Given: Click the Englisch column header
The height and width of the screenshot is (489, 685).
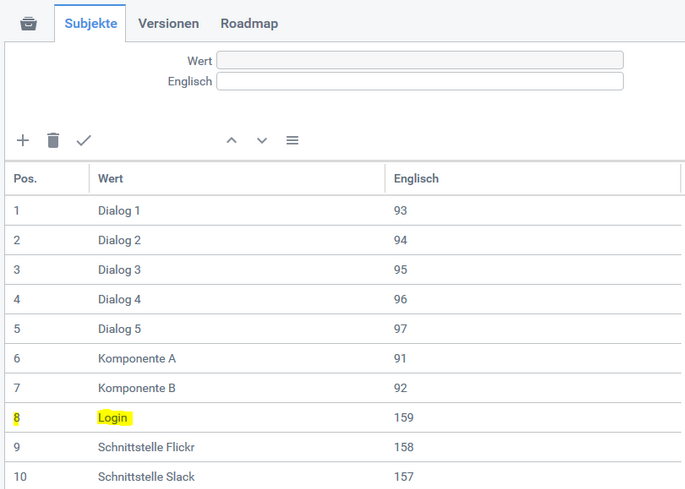Looking at the screenshot, I should coord(416,179).
